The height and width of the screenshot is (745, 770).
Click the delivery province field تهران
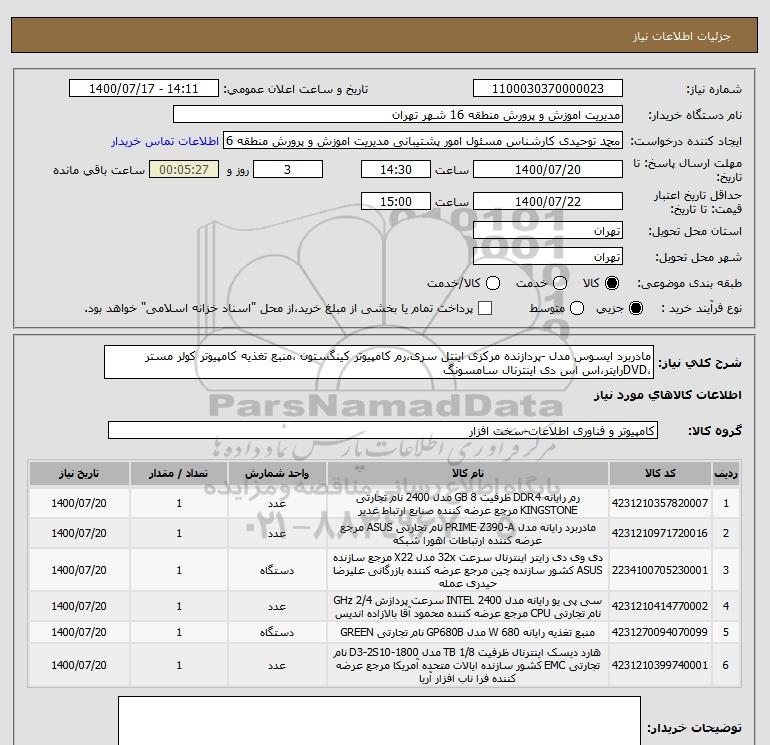(548, 230)
